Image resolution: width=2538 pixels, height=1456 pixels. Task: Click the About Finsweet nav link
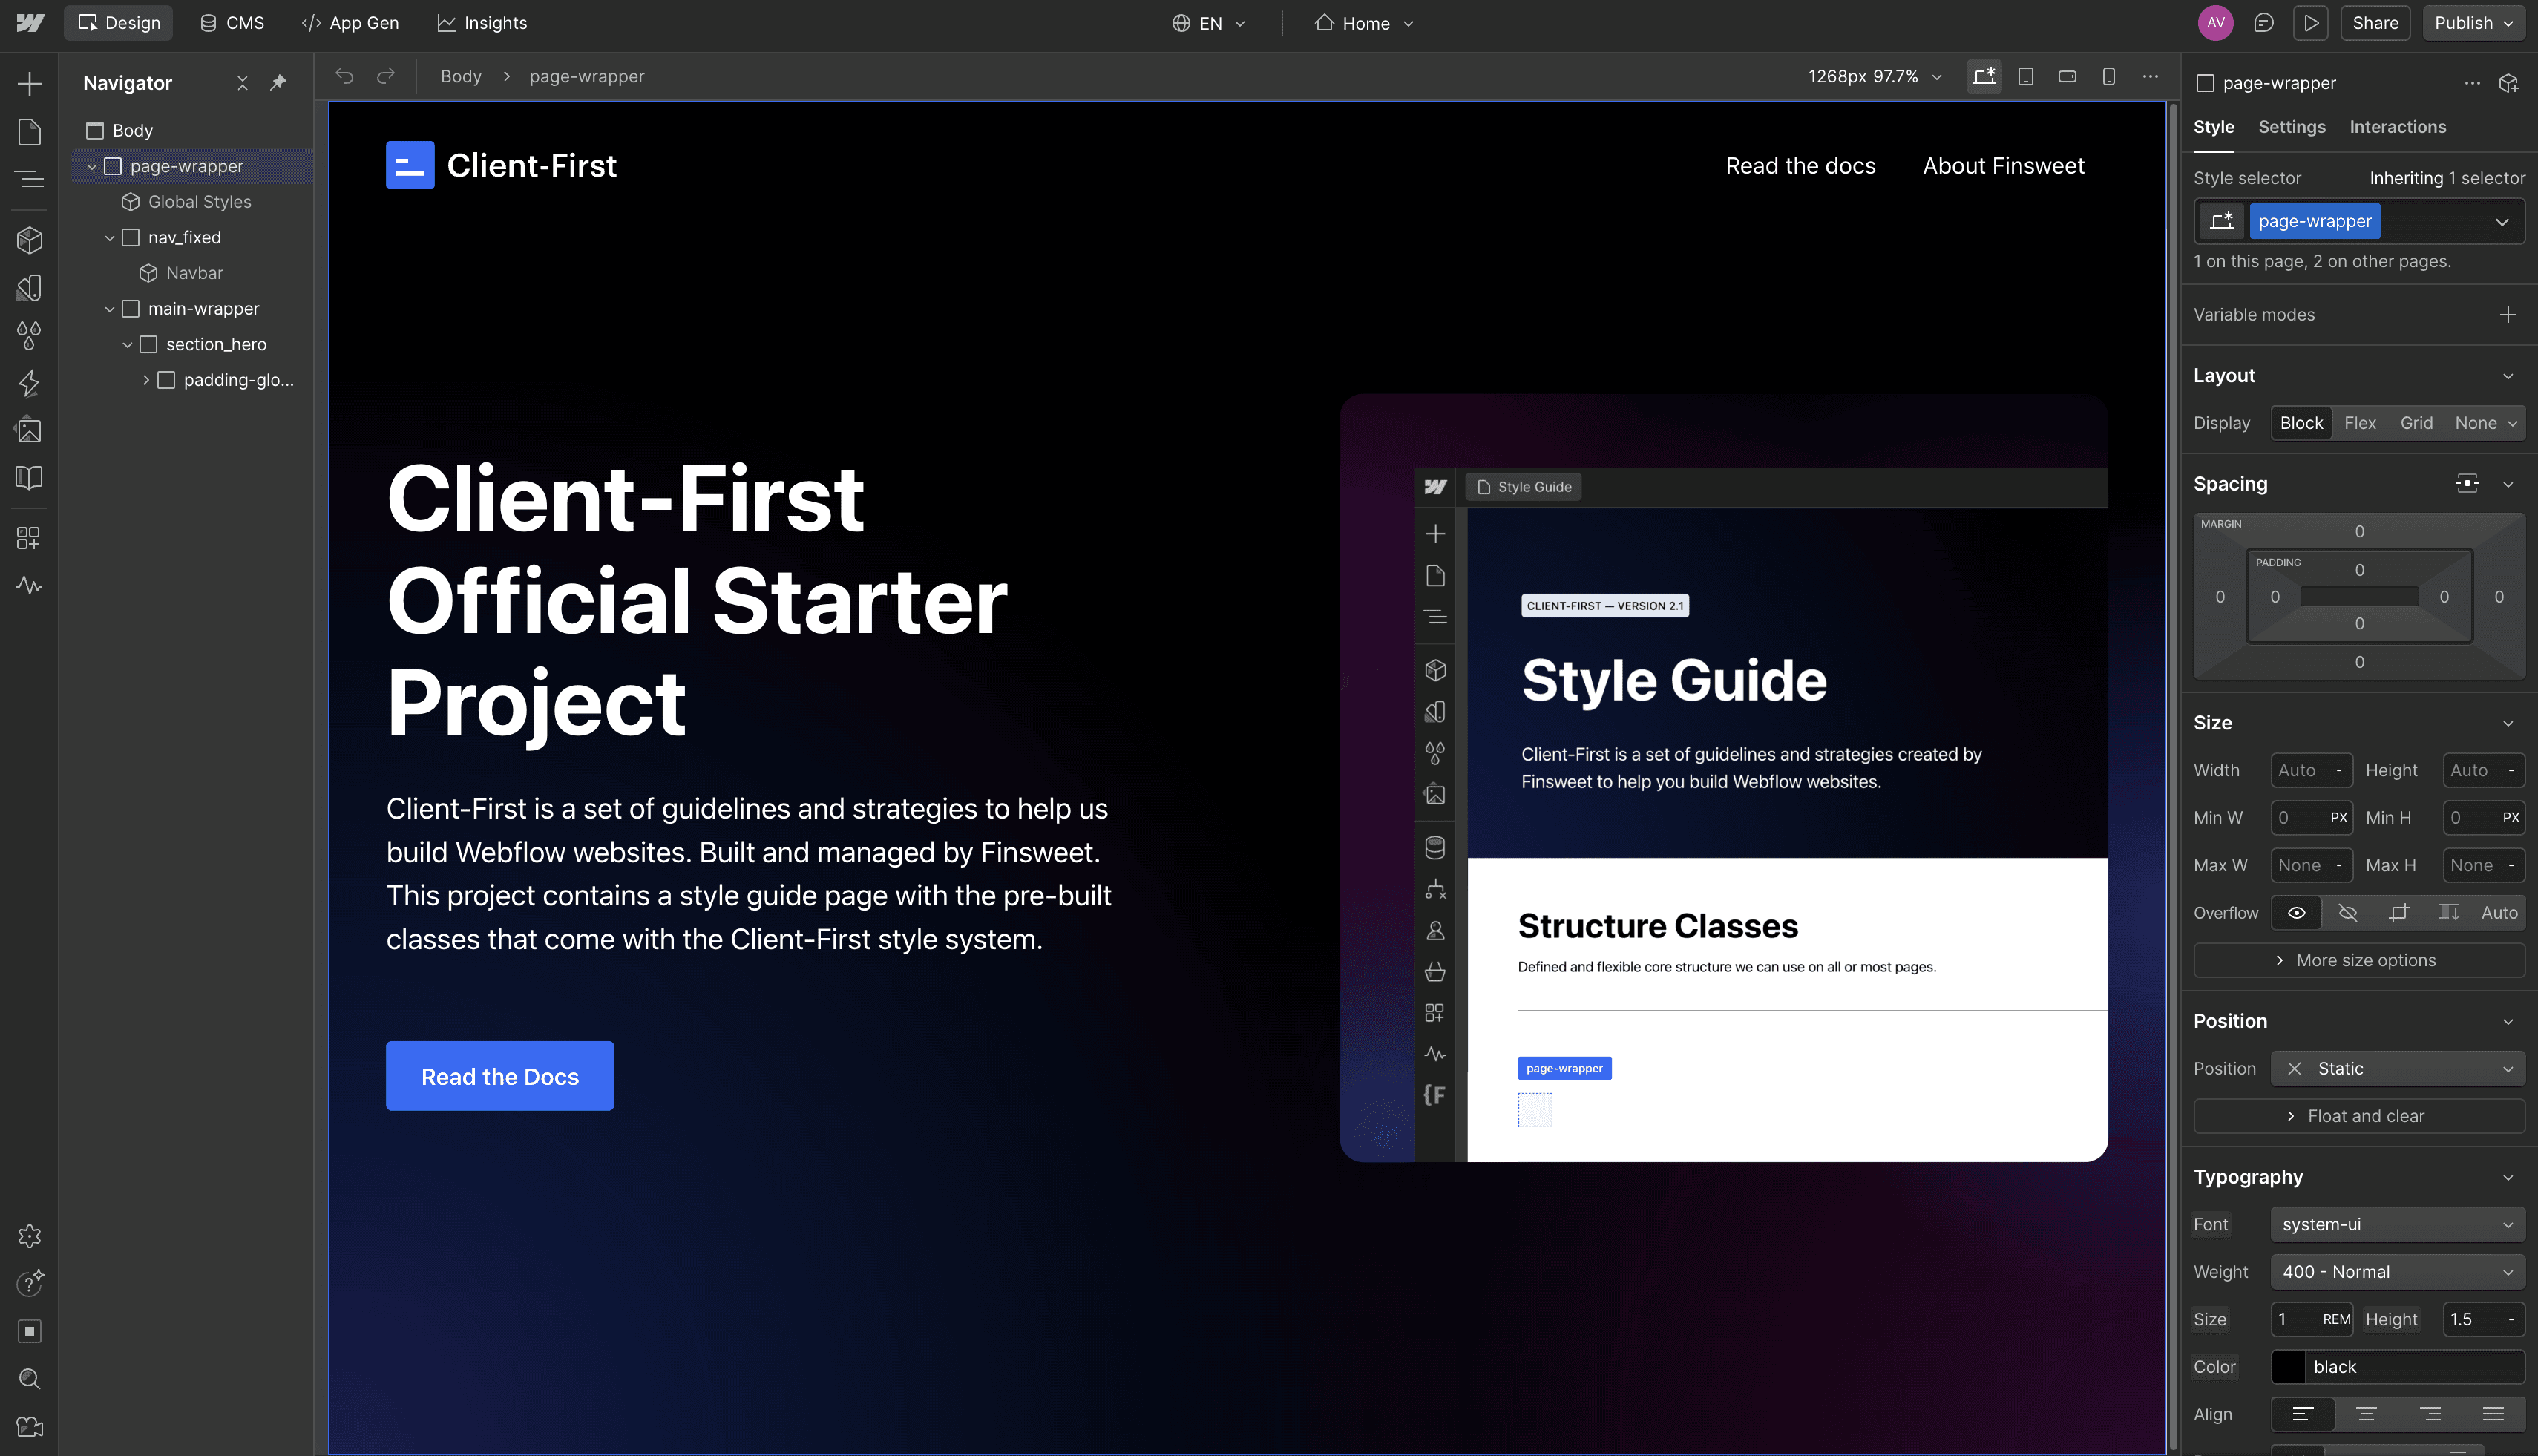click(x=2003, y=166)
